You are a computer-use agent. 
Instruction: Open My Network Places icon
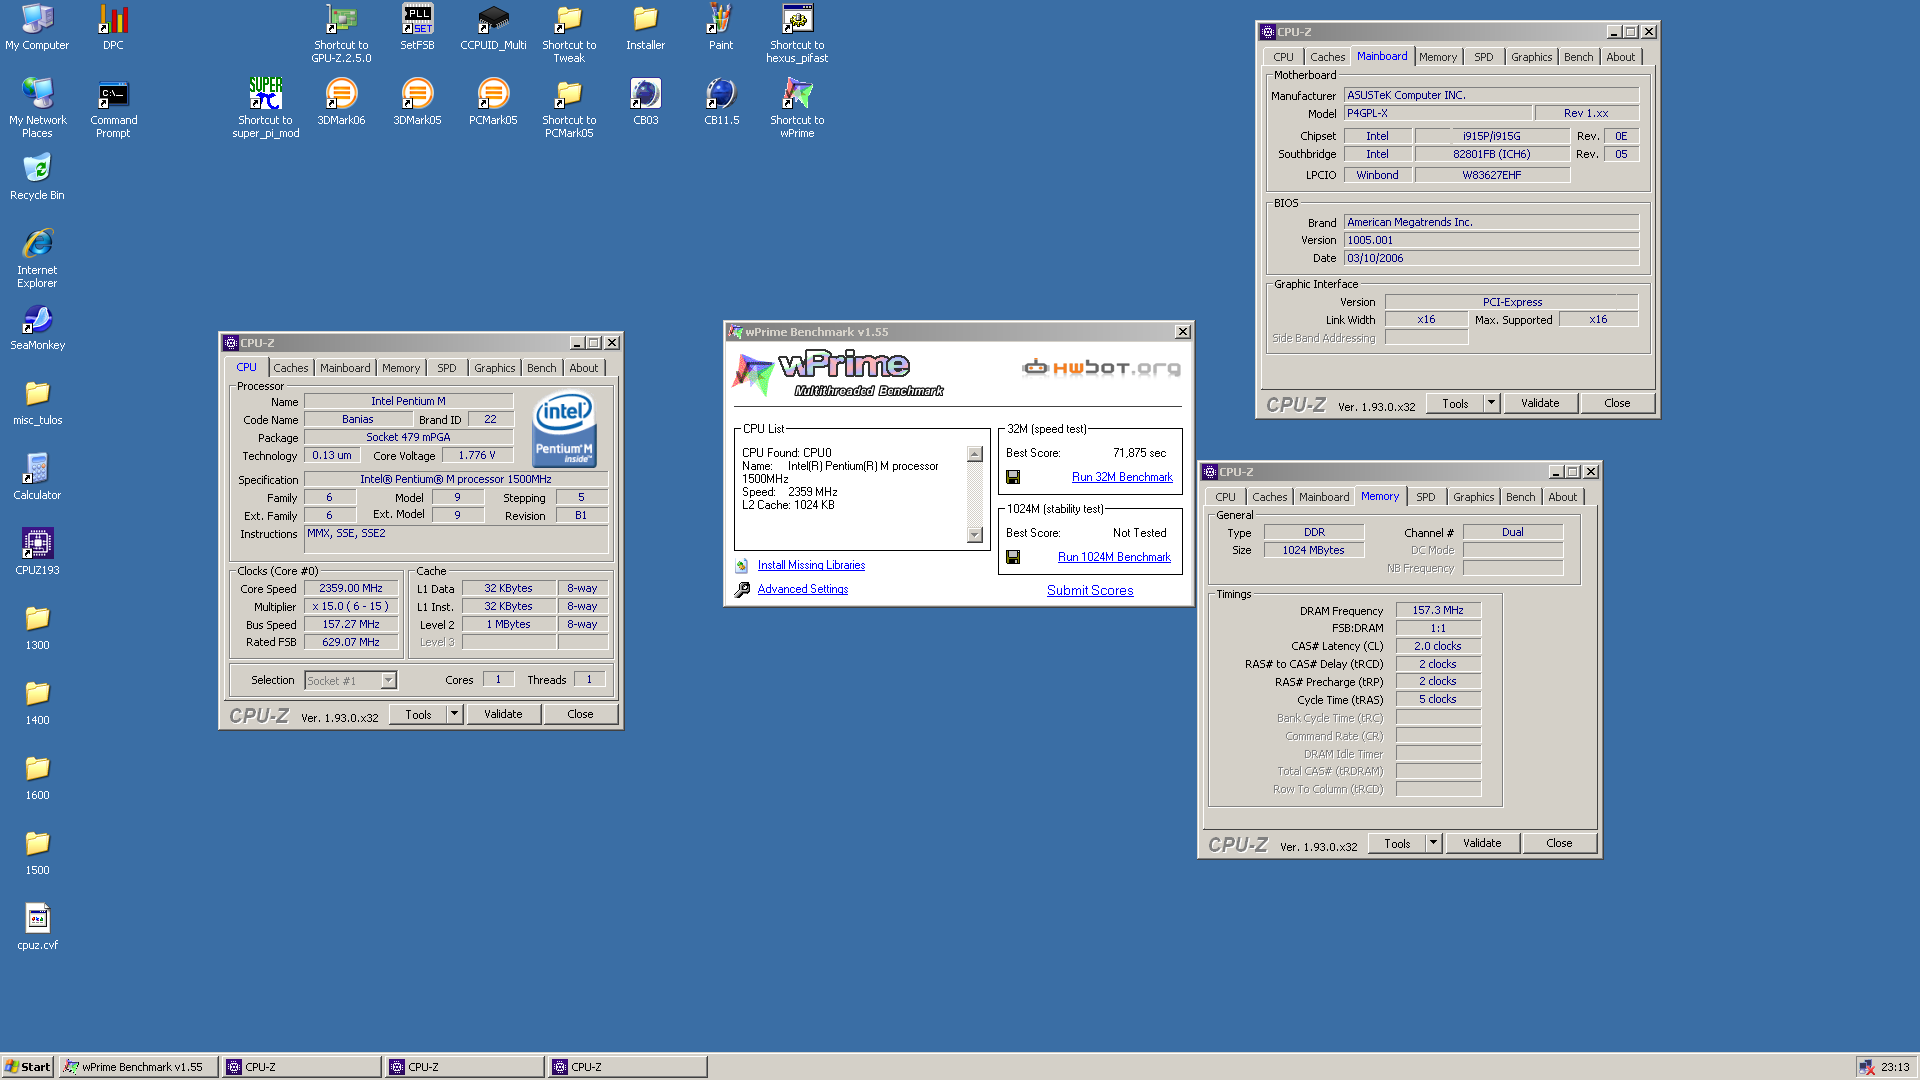tap(37, 108)
